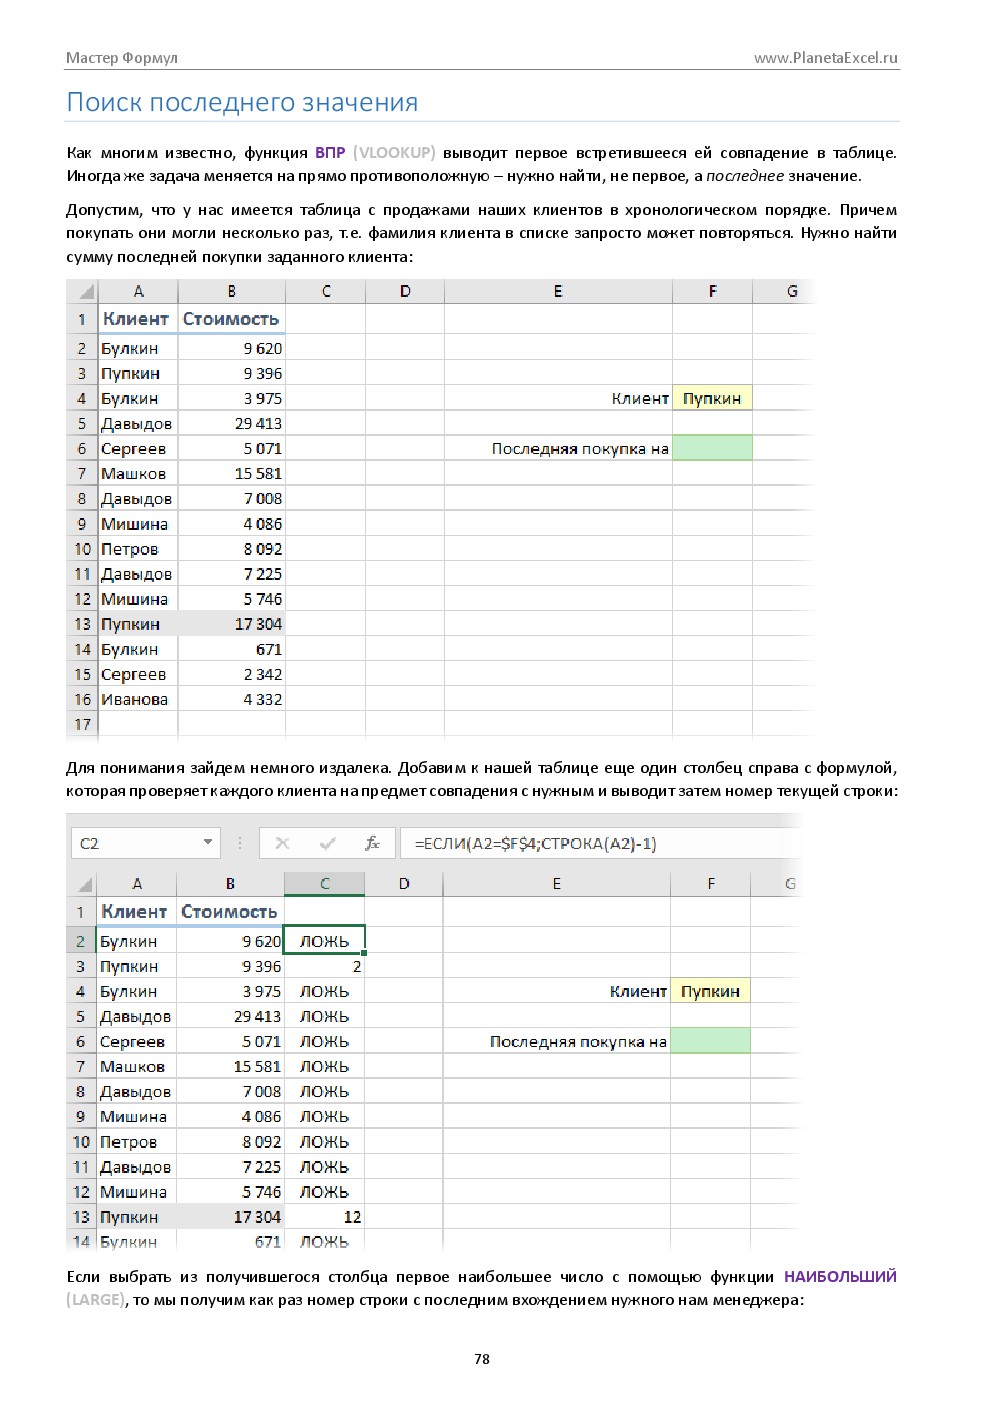Click the page number 78

482,1358
